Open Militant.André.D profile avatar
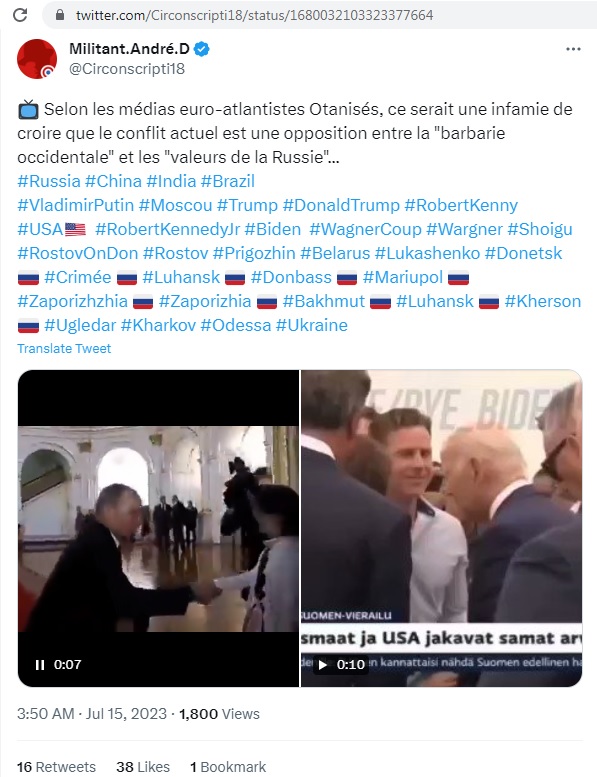Screen dimensions: 597x777 pyautogui.click(x=37, y=59)
